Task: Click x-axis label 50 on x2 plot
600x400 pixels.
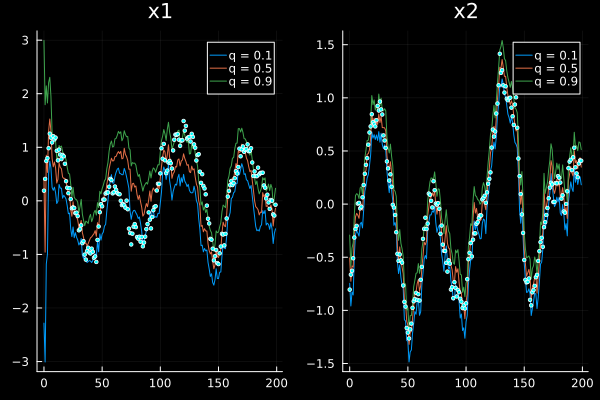Action: point(408,383)
